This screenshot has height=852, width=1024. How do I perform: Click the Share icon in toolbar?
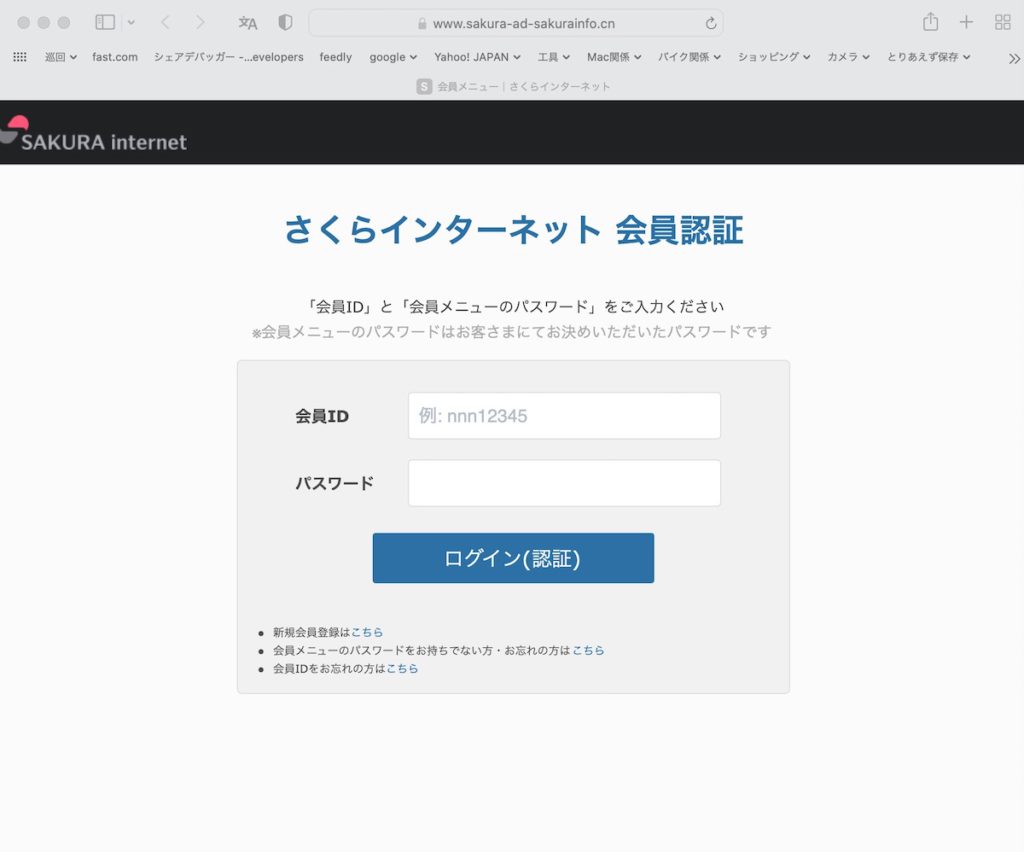tap(930, 22)
